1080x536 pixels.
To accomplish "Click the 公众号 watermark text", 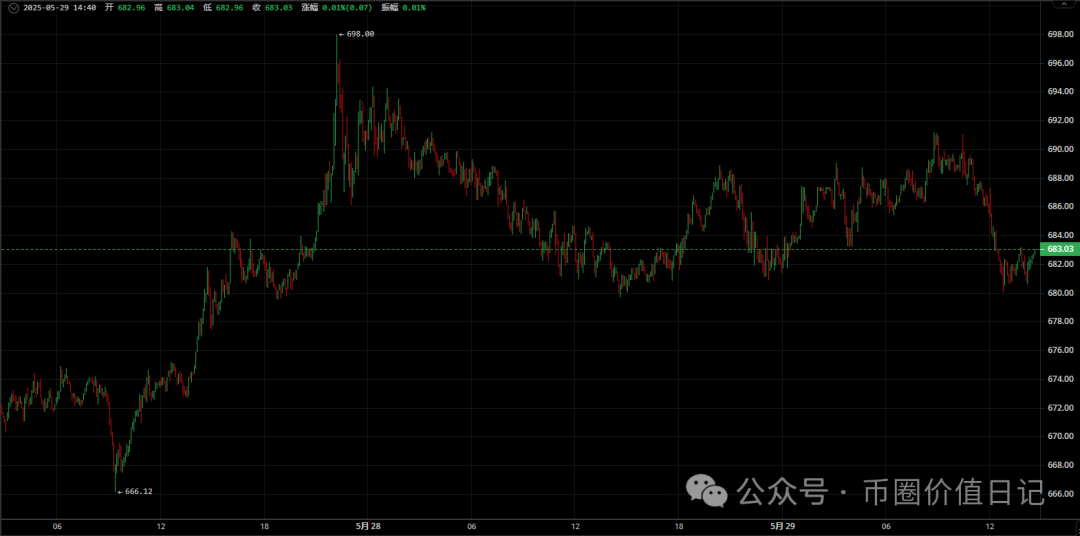I will tap(783, 491).
